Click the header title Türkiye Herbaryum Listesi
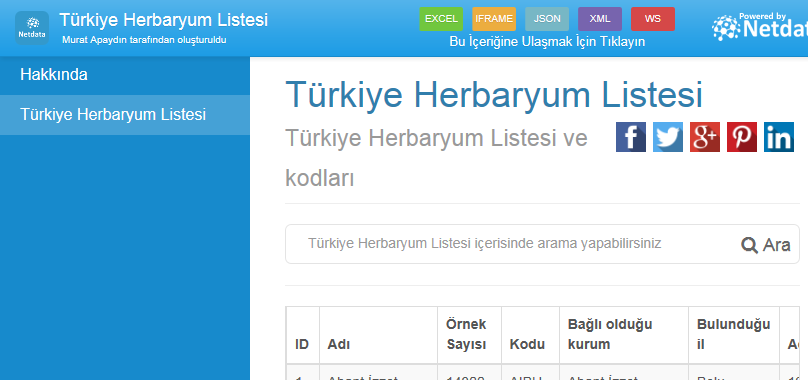Screen dimensions: 808x380 point(164,20)
